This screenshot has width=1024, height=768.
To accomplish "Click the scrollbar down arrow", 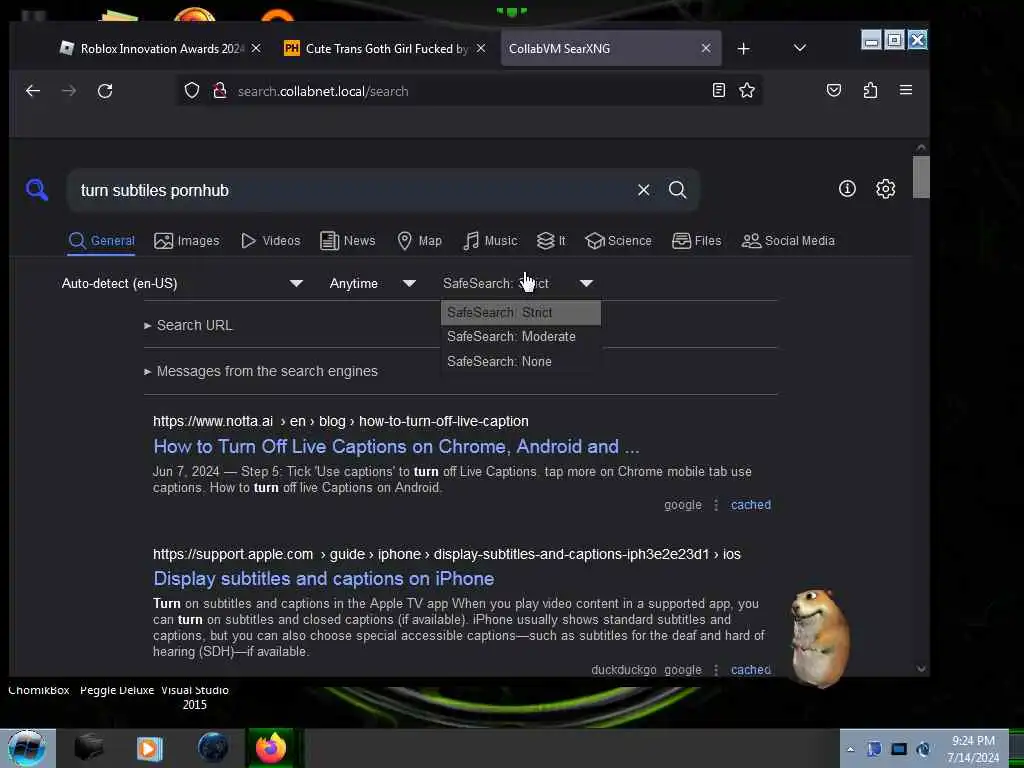I will (921, 669).
